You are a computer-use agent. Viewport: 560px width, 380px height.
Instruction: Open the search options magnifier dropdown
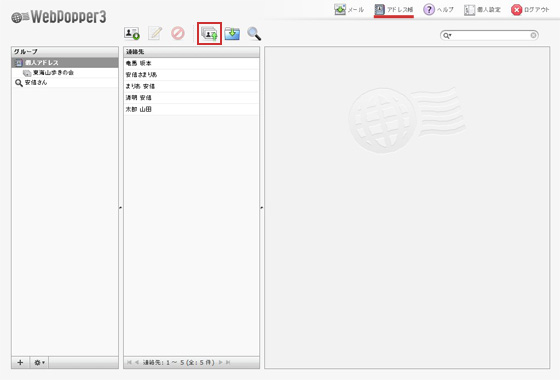click(x=447, y=35)
